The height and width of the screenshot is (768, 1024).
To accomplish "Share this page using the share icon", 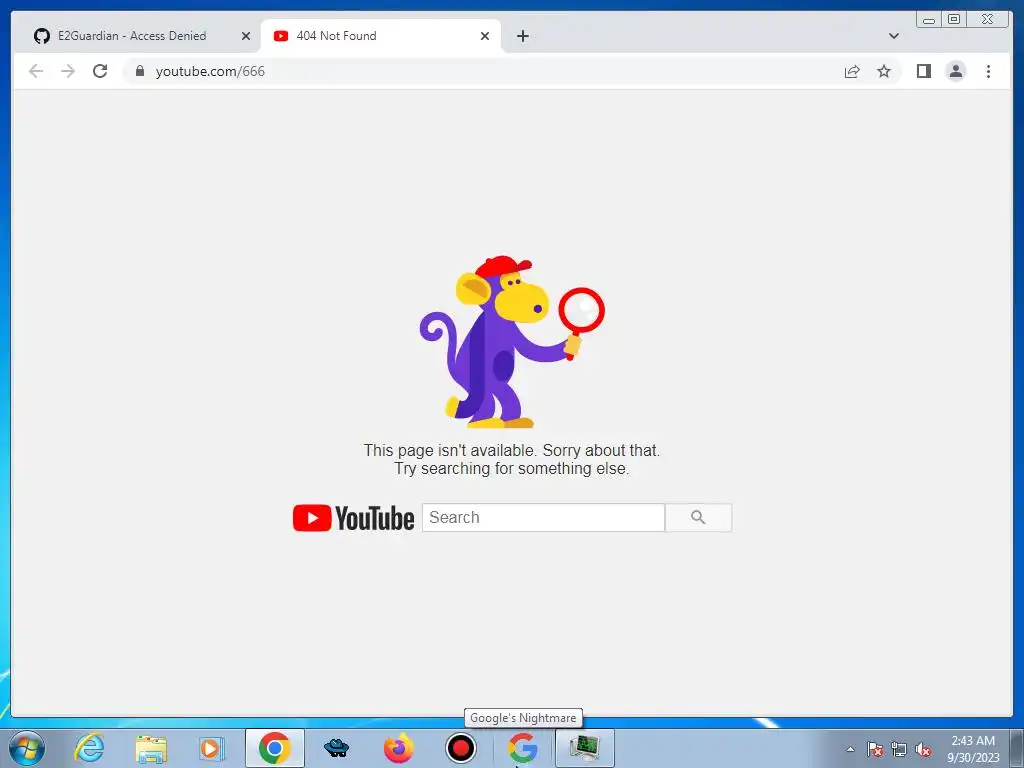I will 852,71.
